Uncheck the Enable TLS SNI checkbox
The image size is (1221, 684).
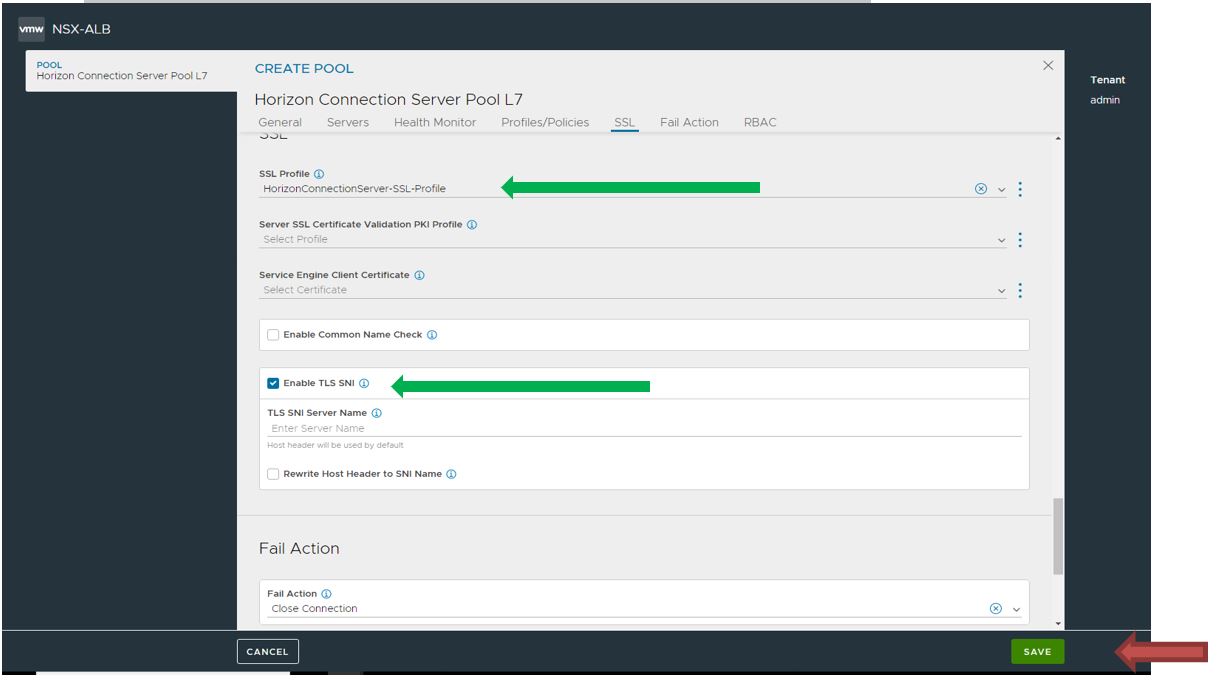click(x=273, y=383)
